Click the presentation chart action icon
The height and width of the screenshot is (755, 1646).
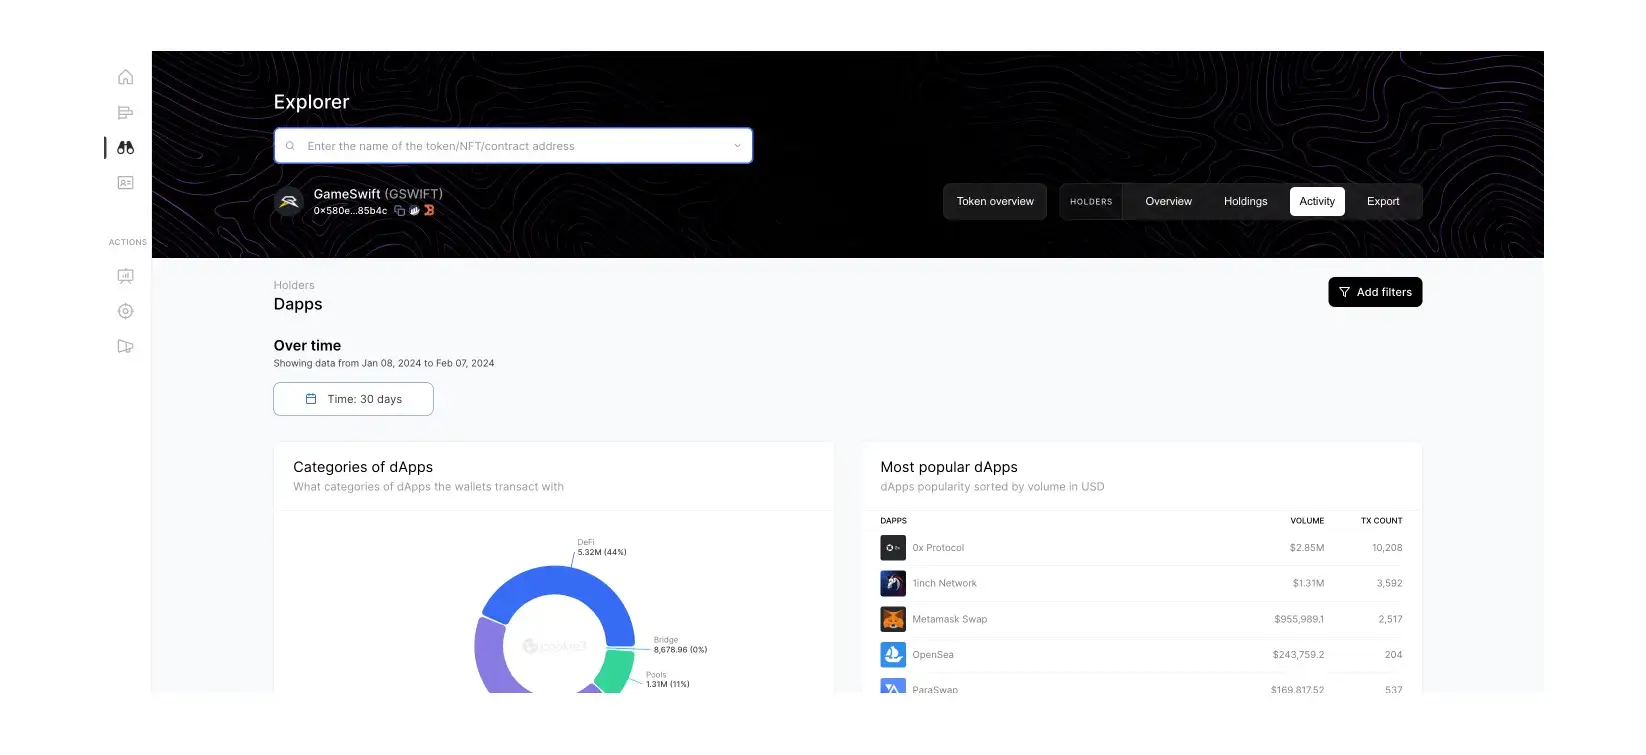pos(125,276)
